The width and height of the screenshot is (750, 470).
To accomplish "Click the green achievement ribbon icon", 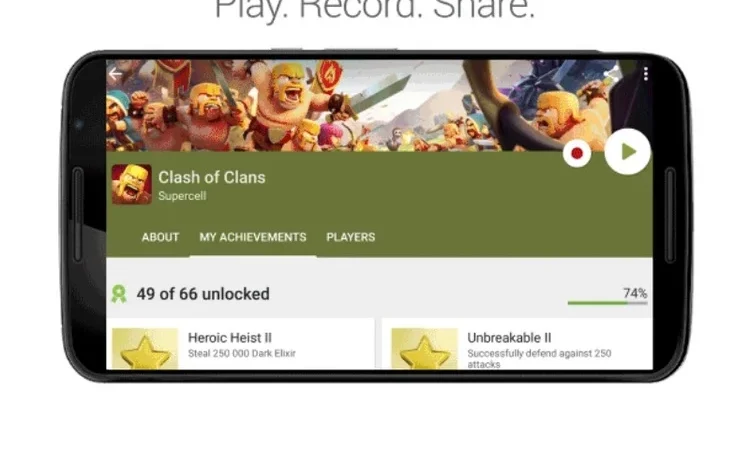I will pos(119,294).
